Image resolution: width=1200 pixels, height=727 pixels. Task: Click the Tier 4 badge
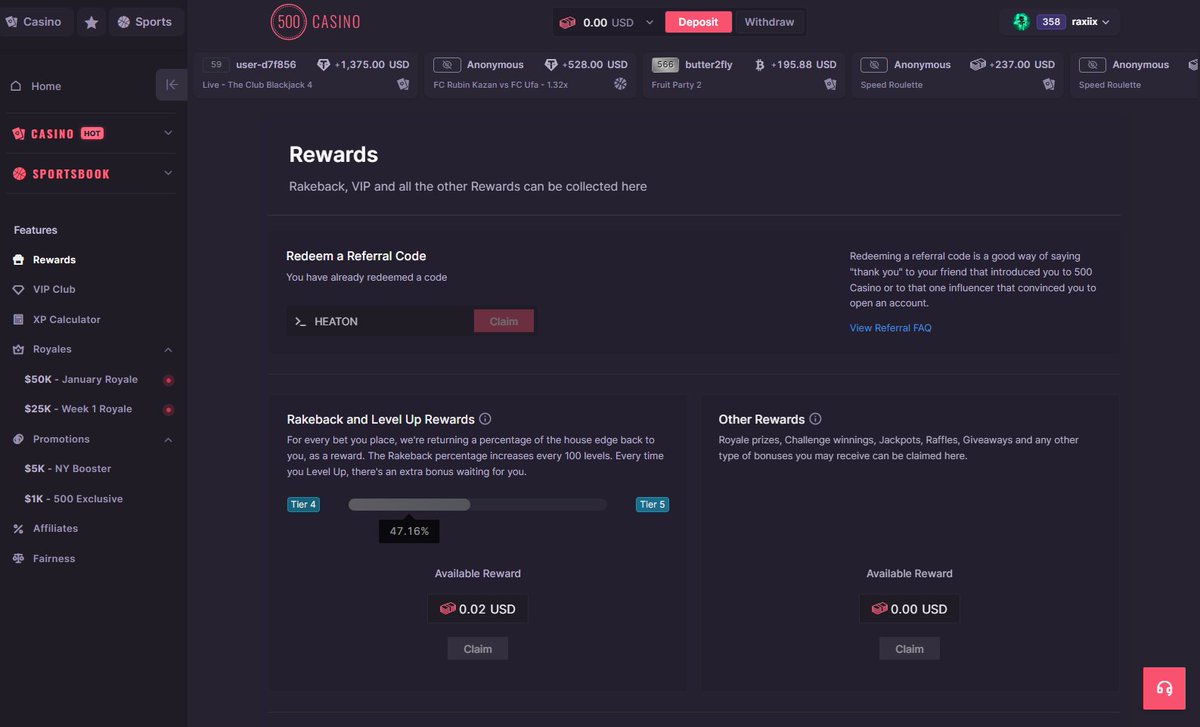(x=303, y=504)
